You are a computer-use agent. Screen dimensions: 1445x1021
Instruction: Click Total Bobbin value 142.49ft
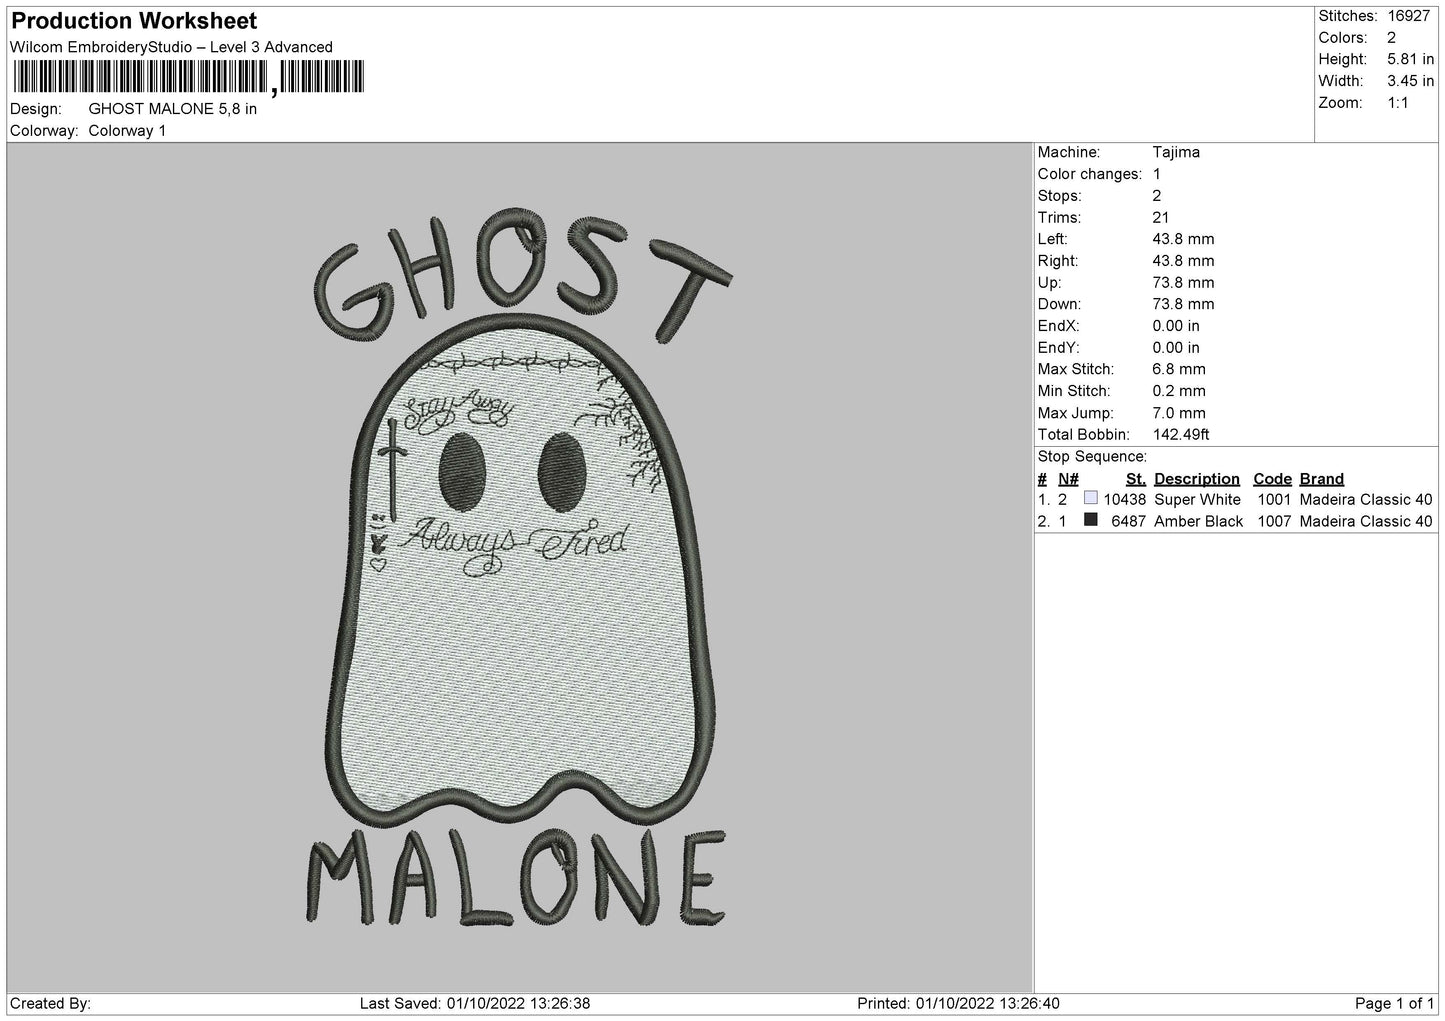[x=1181, y=435]
